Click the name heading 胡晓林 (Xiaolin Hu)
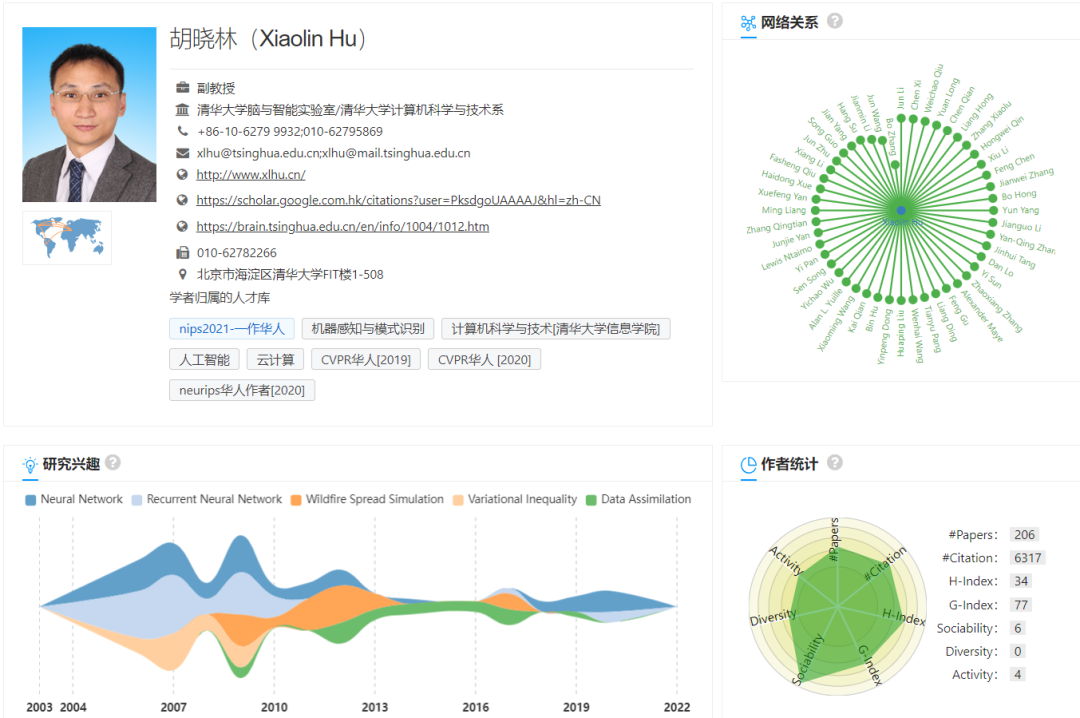 coord(269,39)
